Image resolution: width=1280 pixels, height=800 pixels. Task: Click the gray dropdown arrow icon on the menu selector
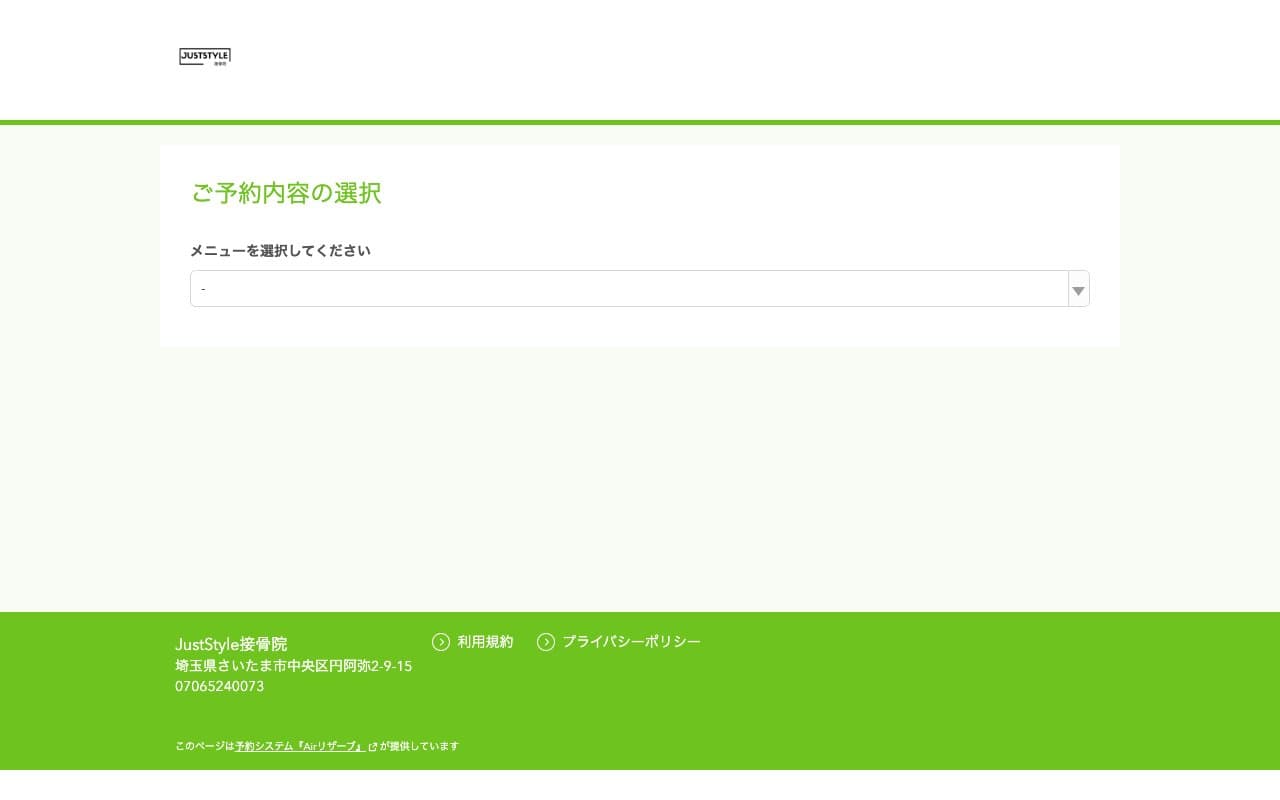click(x=1077, y=289)
